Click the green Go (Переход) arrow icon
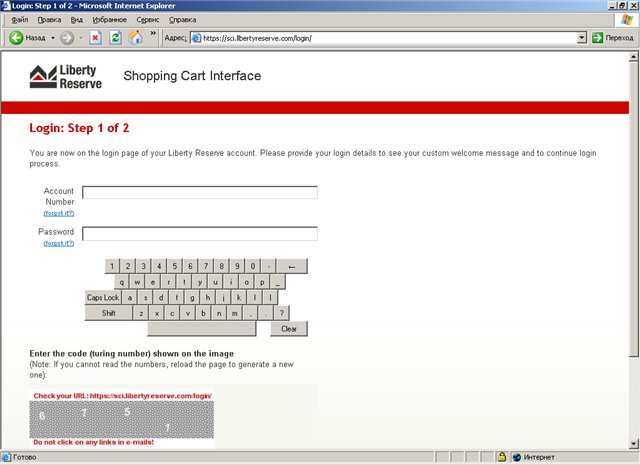The height and width of the screenshot is (465, 640). click(x=598, y=38)
